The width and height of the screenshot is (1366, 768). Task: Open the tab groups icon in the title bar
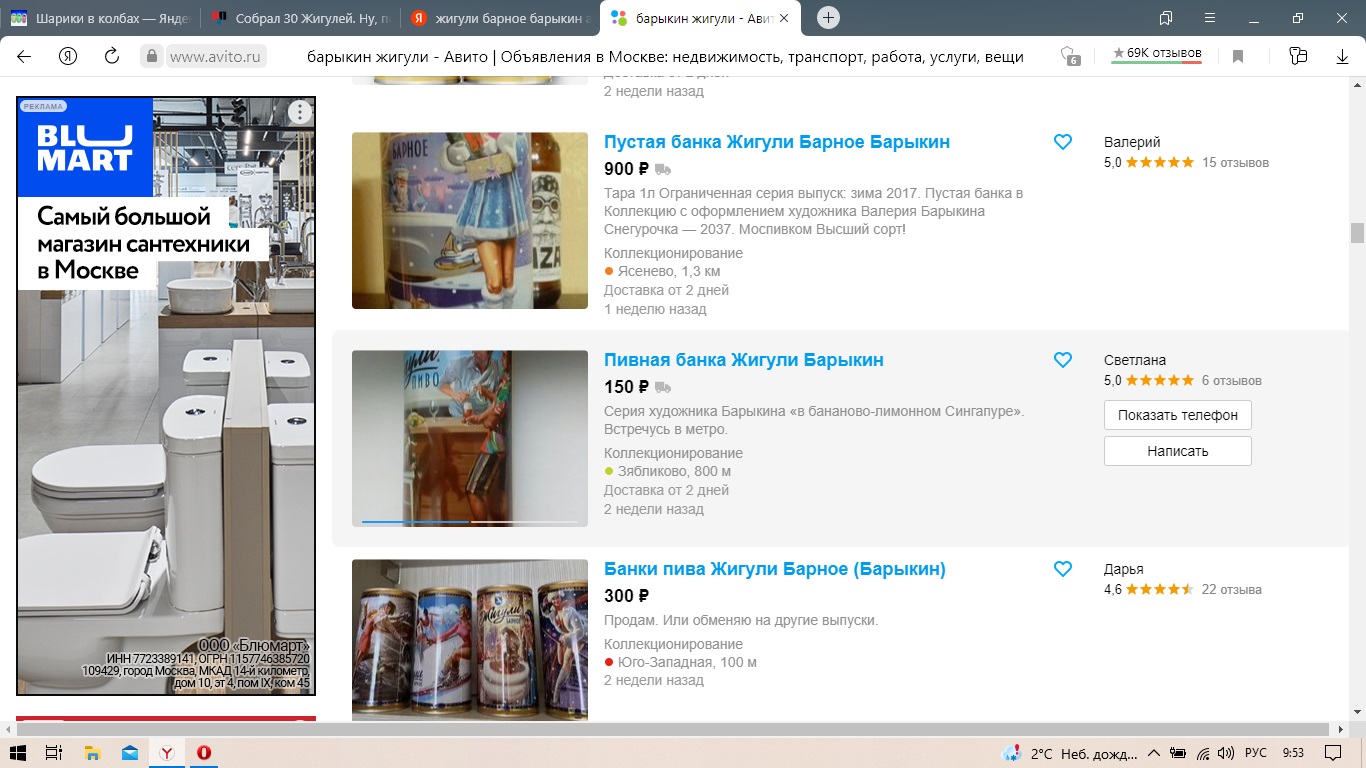click(x=1165, y=18)
